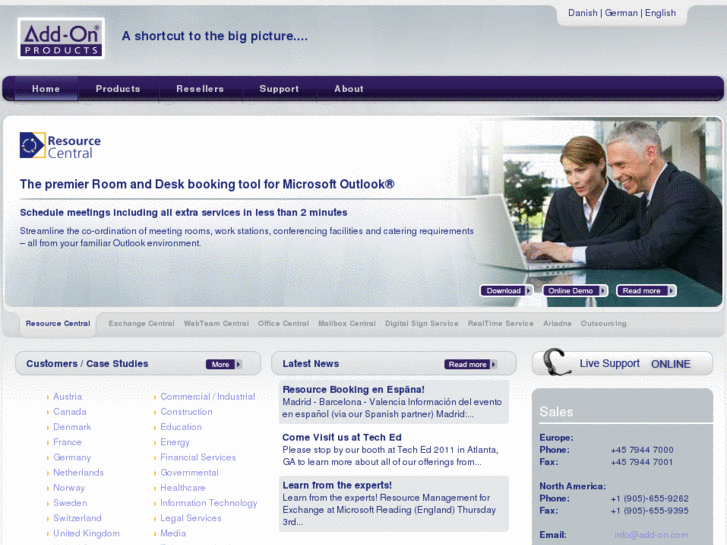
Task: Select the WebTeam Central tab
Action: (x=216, y=323)
